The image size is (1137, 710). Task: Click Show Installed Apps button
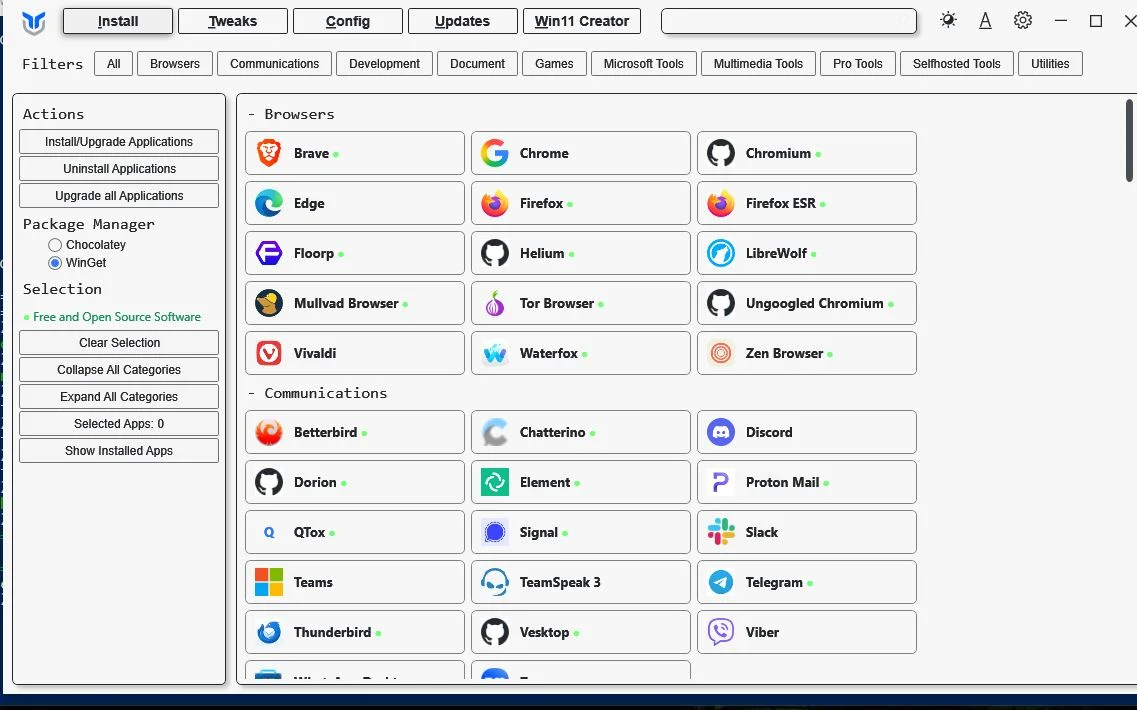(119, 451)
